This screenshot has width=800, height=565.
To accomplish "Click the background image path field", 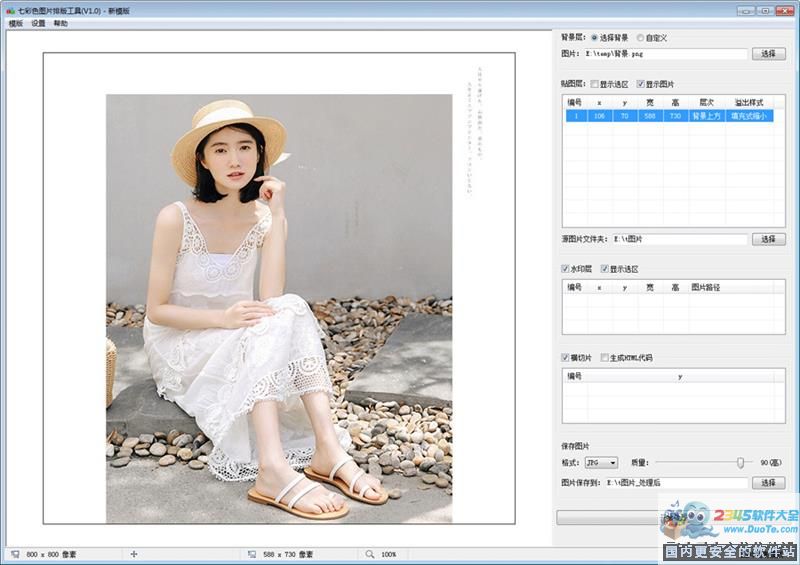I will (x=666, y=54).
